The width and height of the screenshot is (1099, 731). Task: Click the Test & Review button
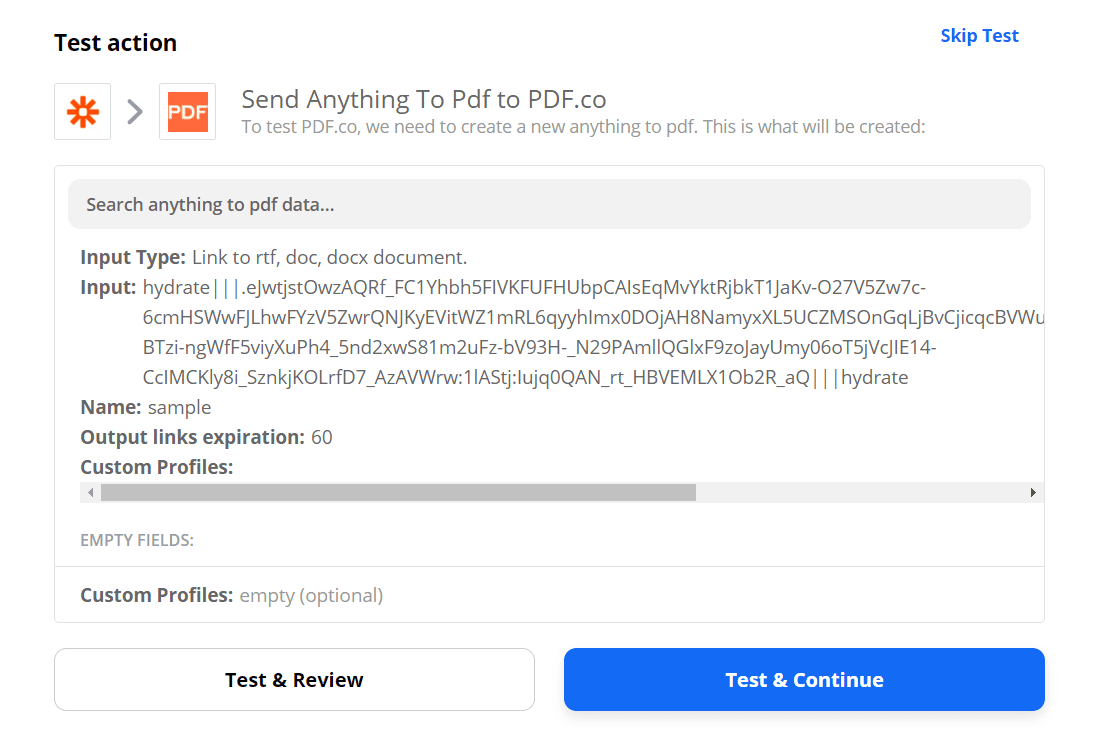tap(294, 679)
